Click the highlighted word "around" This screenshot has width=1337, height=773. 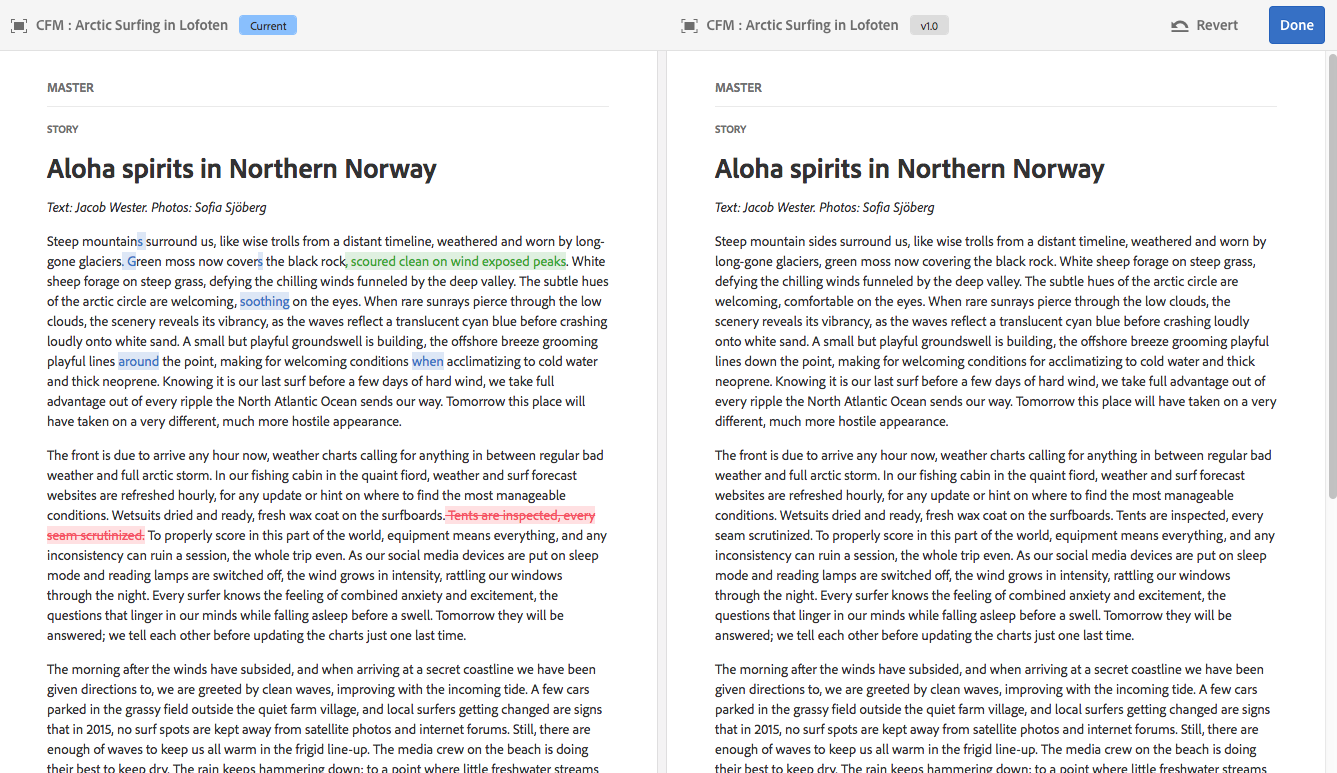(x=139, y=362)
